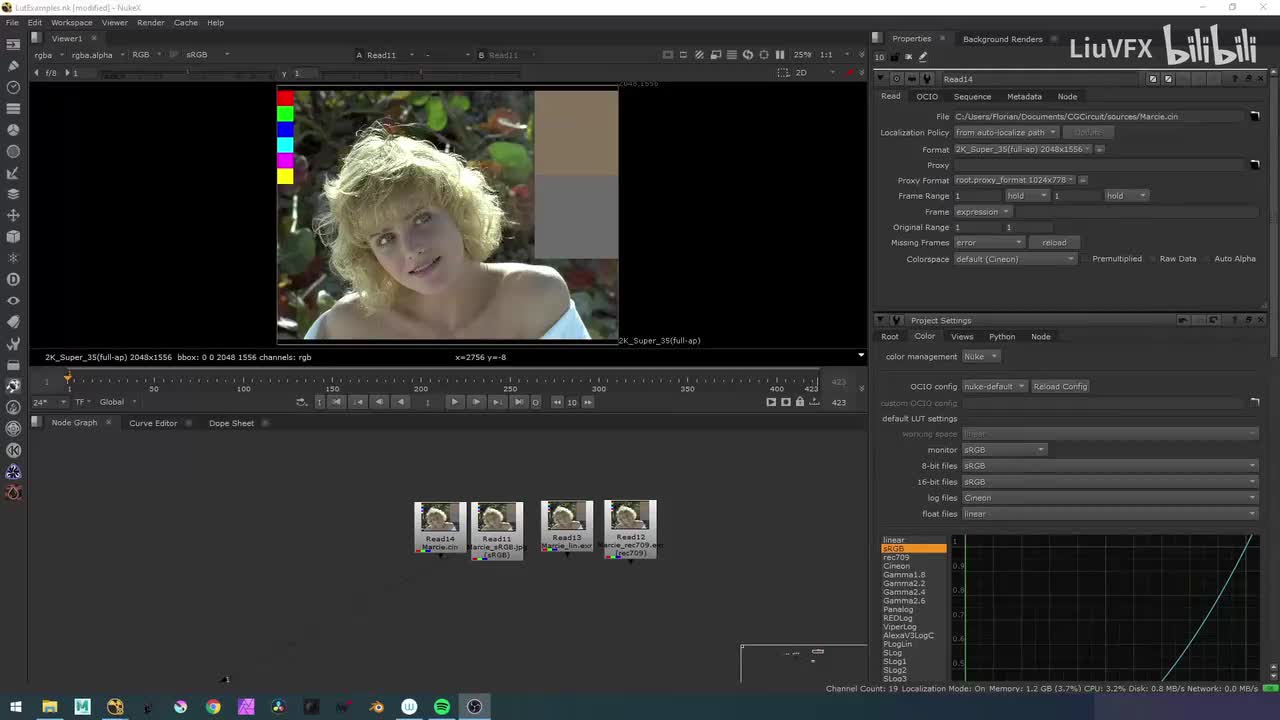Tick the Raw Data checkbox

pyautogui.click(x=1153, y=259)
